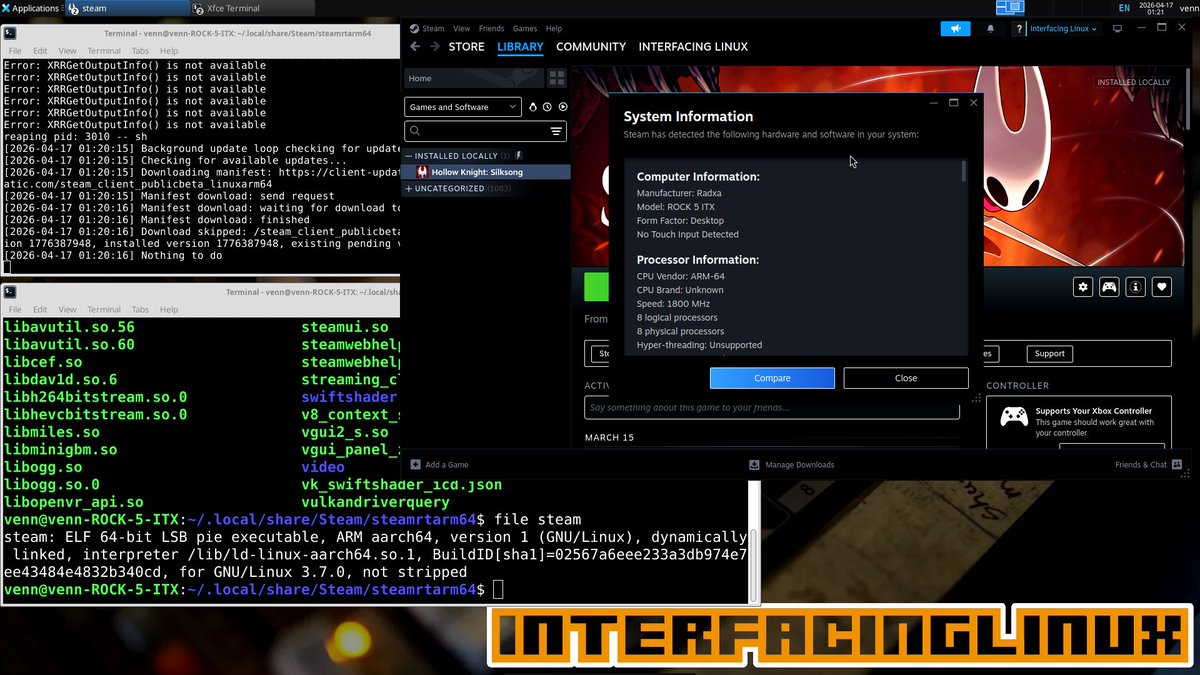Open the Library Home button
Image resolution: width=1200 pixels, height=675 pixels.
pyautogui.click(x=474, y=78)
